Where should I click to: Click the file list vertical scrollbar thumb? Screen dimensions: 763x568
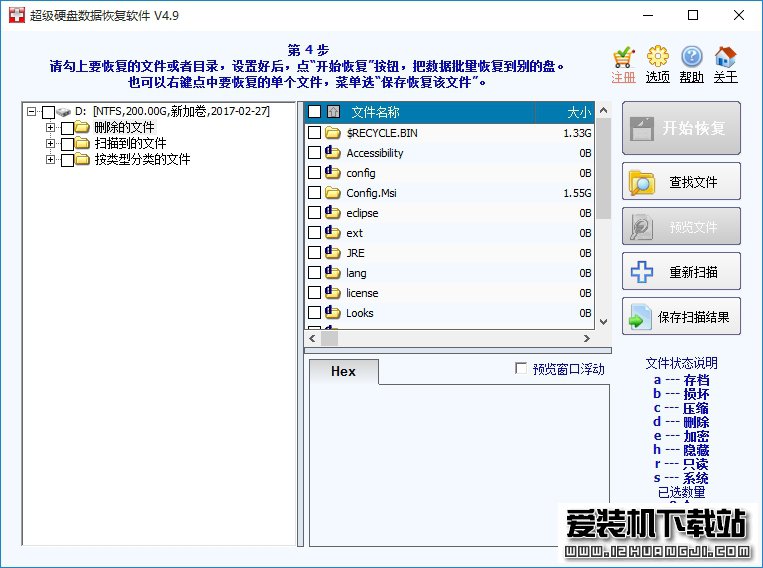(603, 168)
